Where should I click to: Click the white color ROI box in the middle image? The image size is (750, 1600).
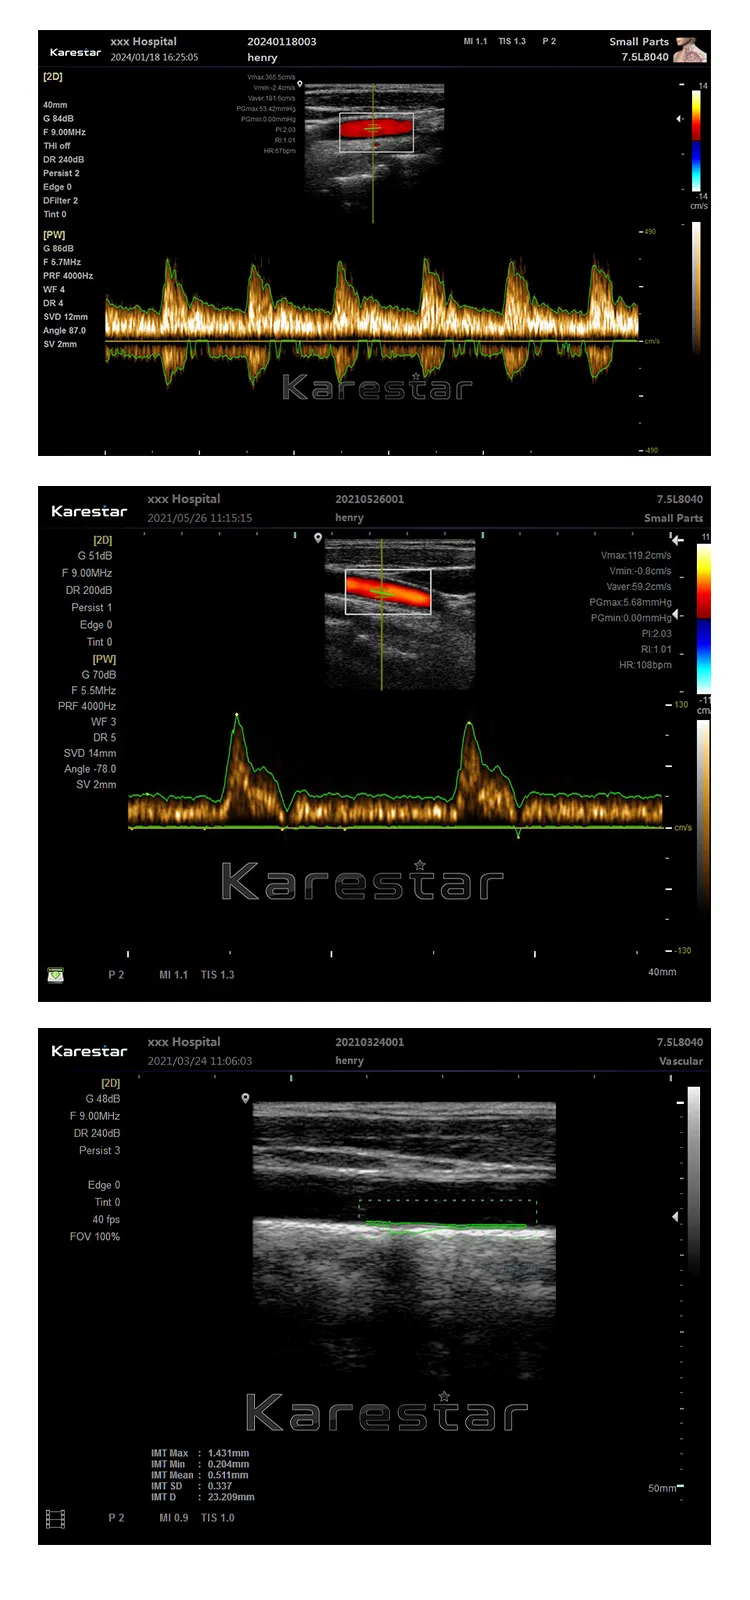(388, 592)
